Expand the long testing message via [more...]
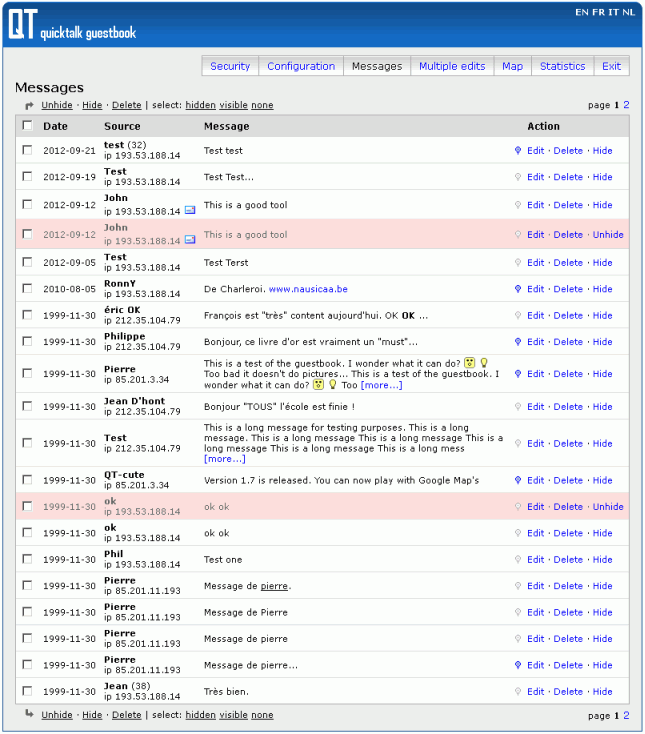Viewport: 645px width, 734px height. click(224, 459)
